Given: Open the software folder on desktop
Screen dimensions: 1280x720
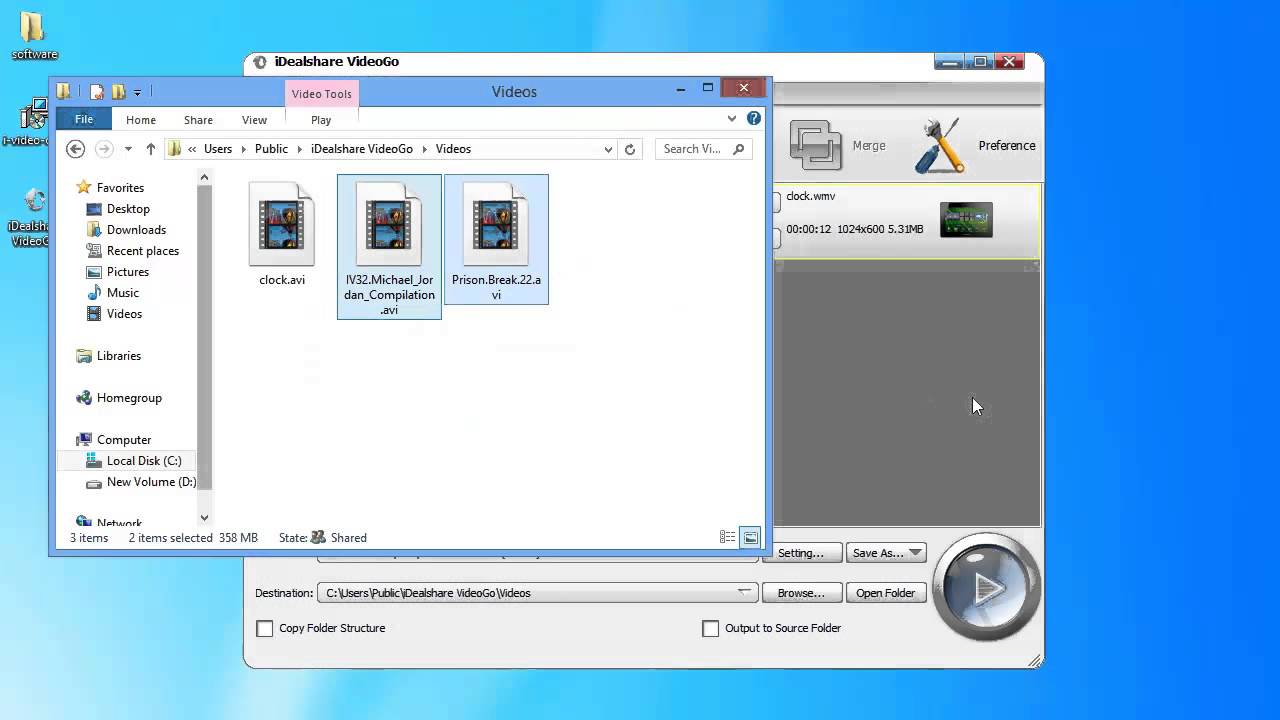Looking at the screenshot, I should pos(34,36).
